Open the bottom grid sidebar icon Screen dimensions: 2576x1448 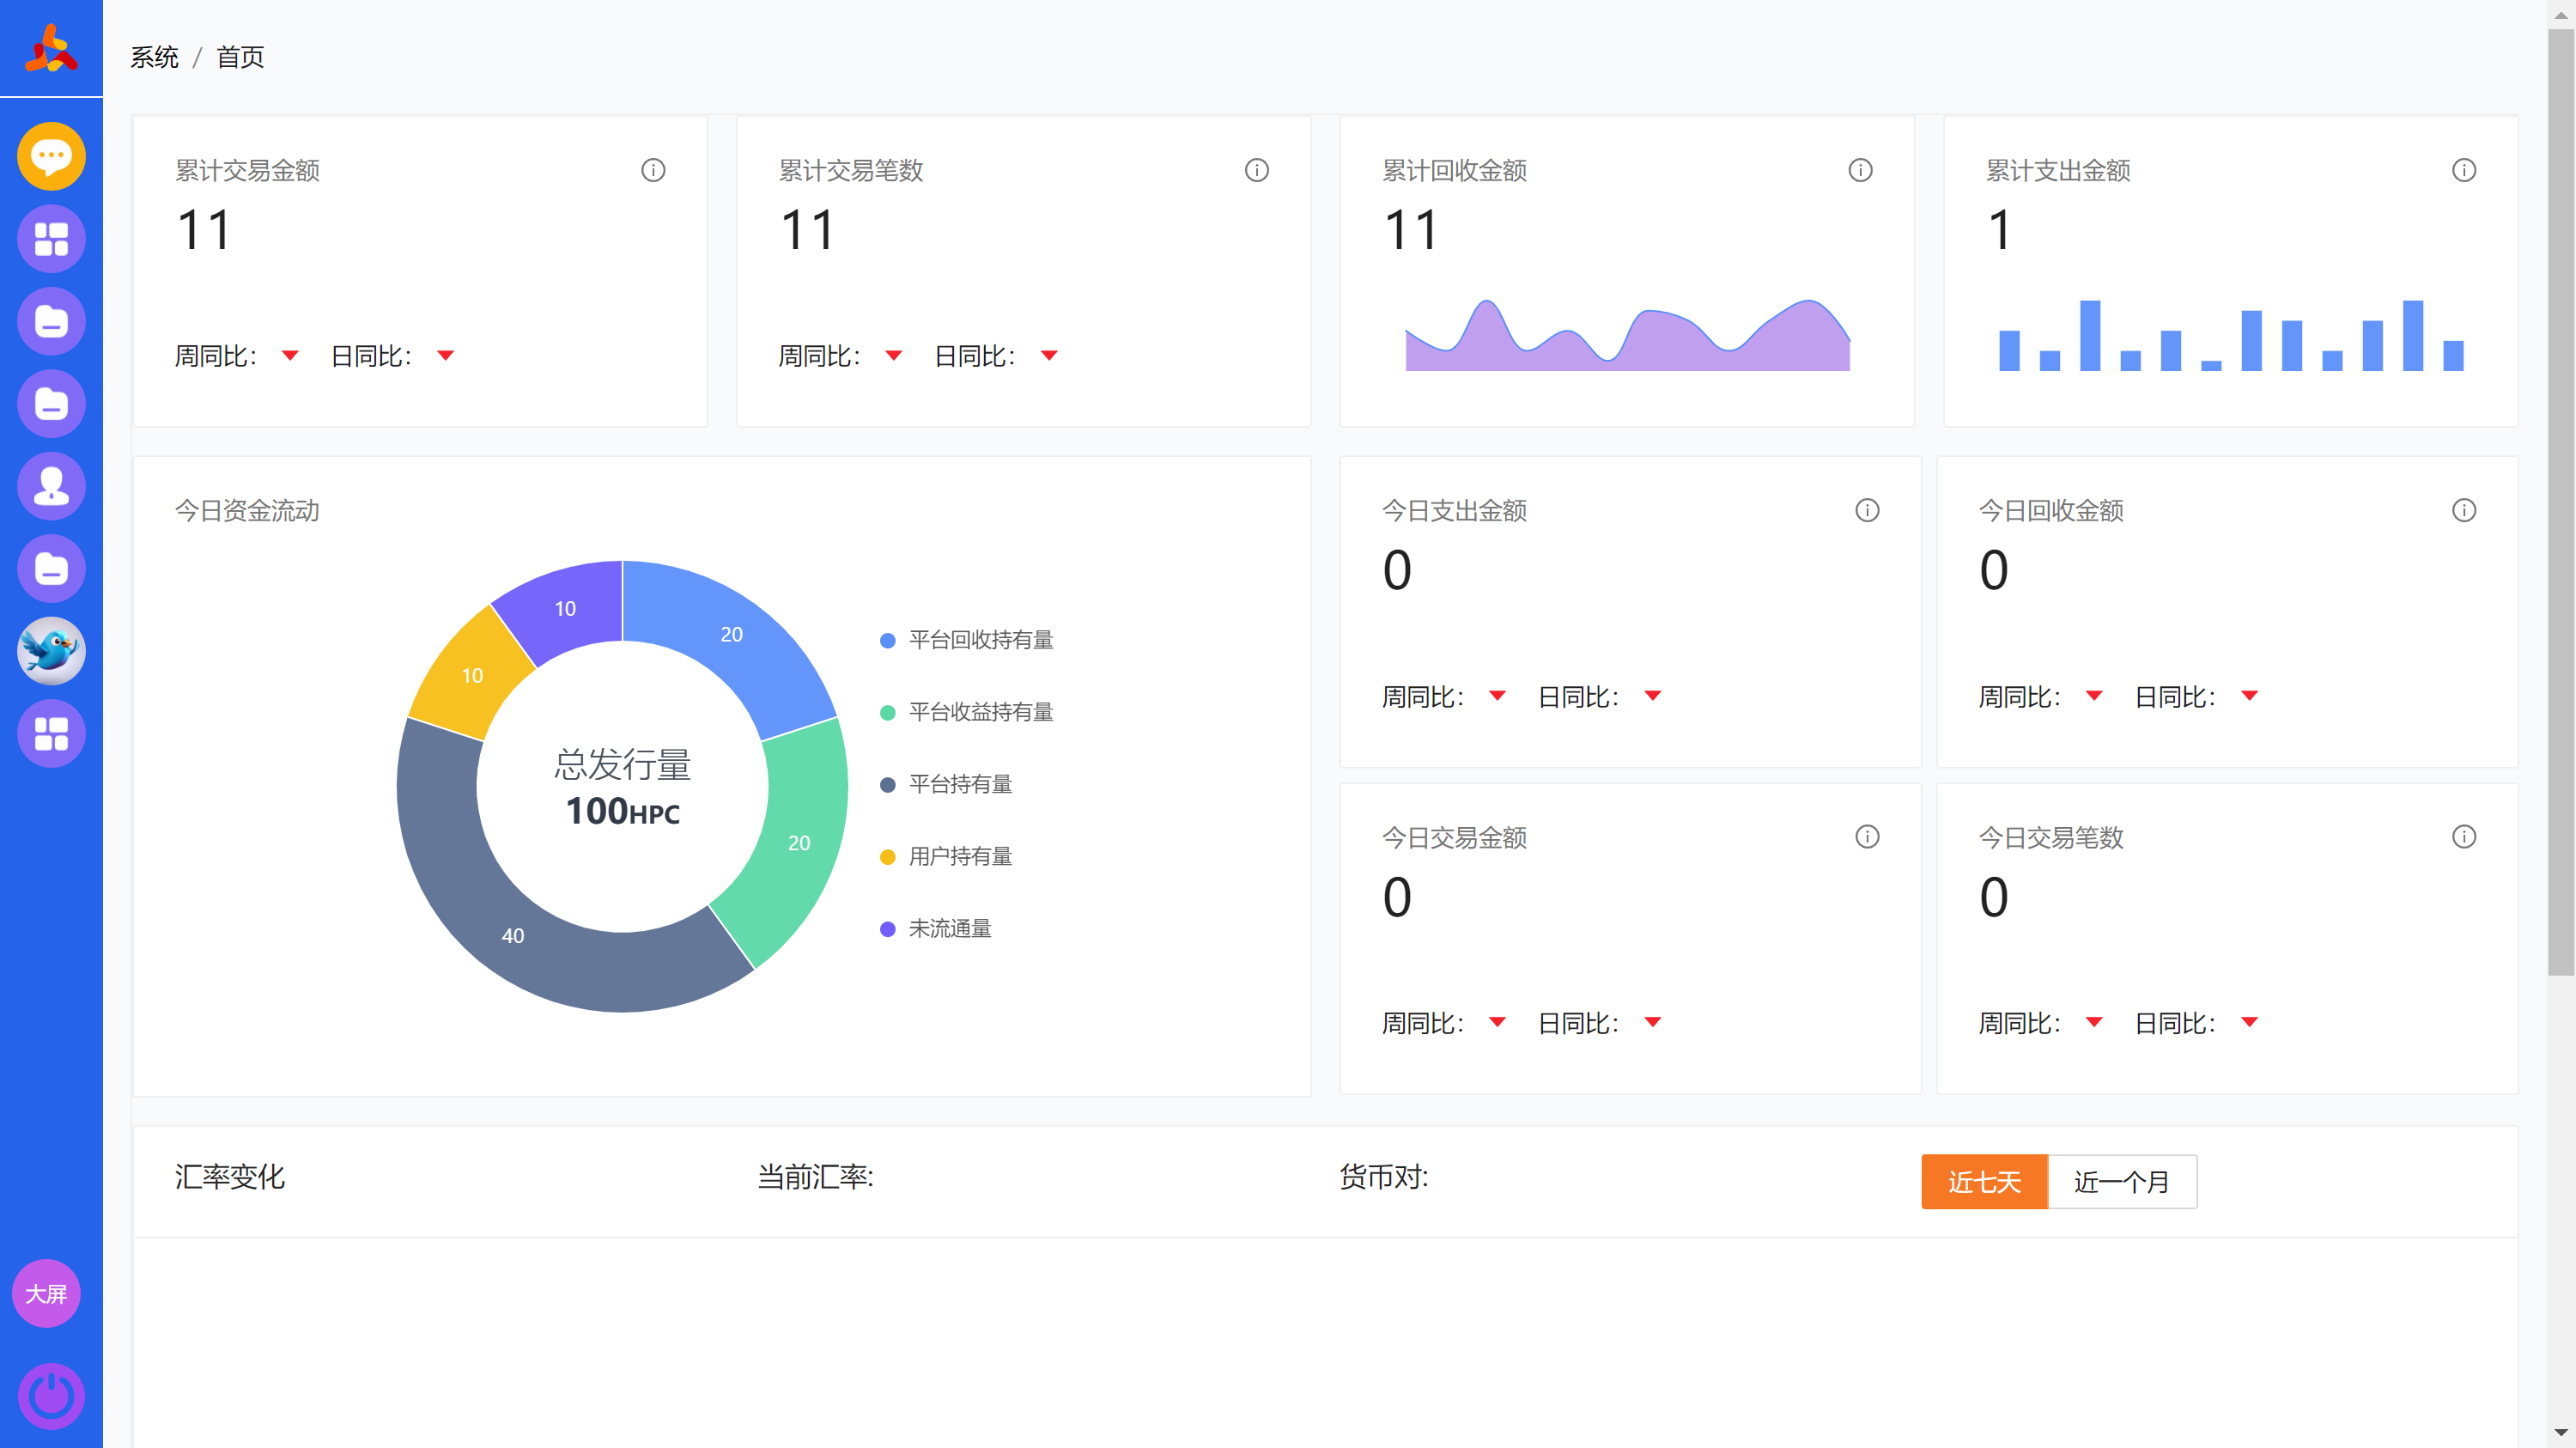point(51,734)
